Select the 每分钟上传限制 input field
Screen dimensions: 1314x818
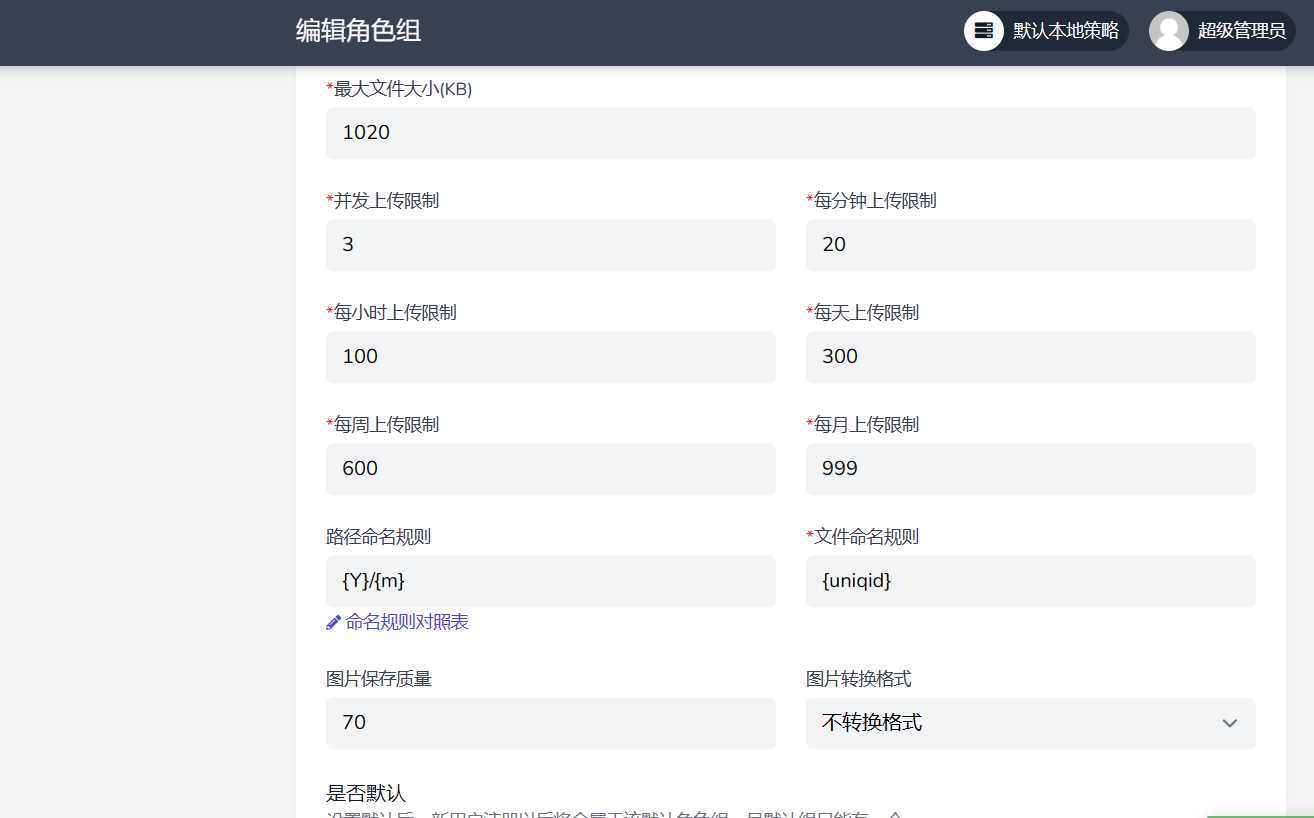(x=1030, y=245)
